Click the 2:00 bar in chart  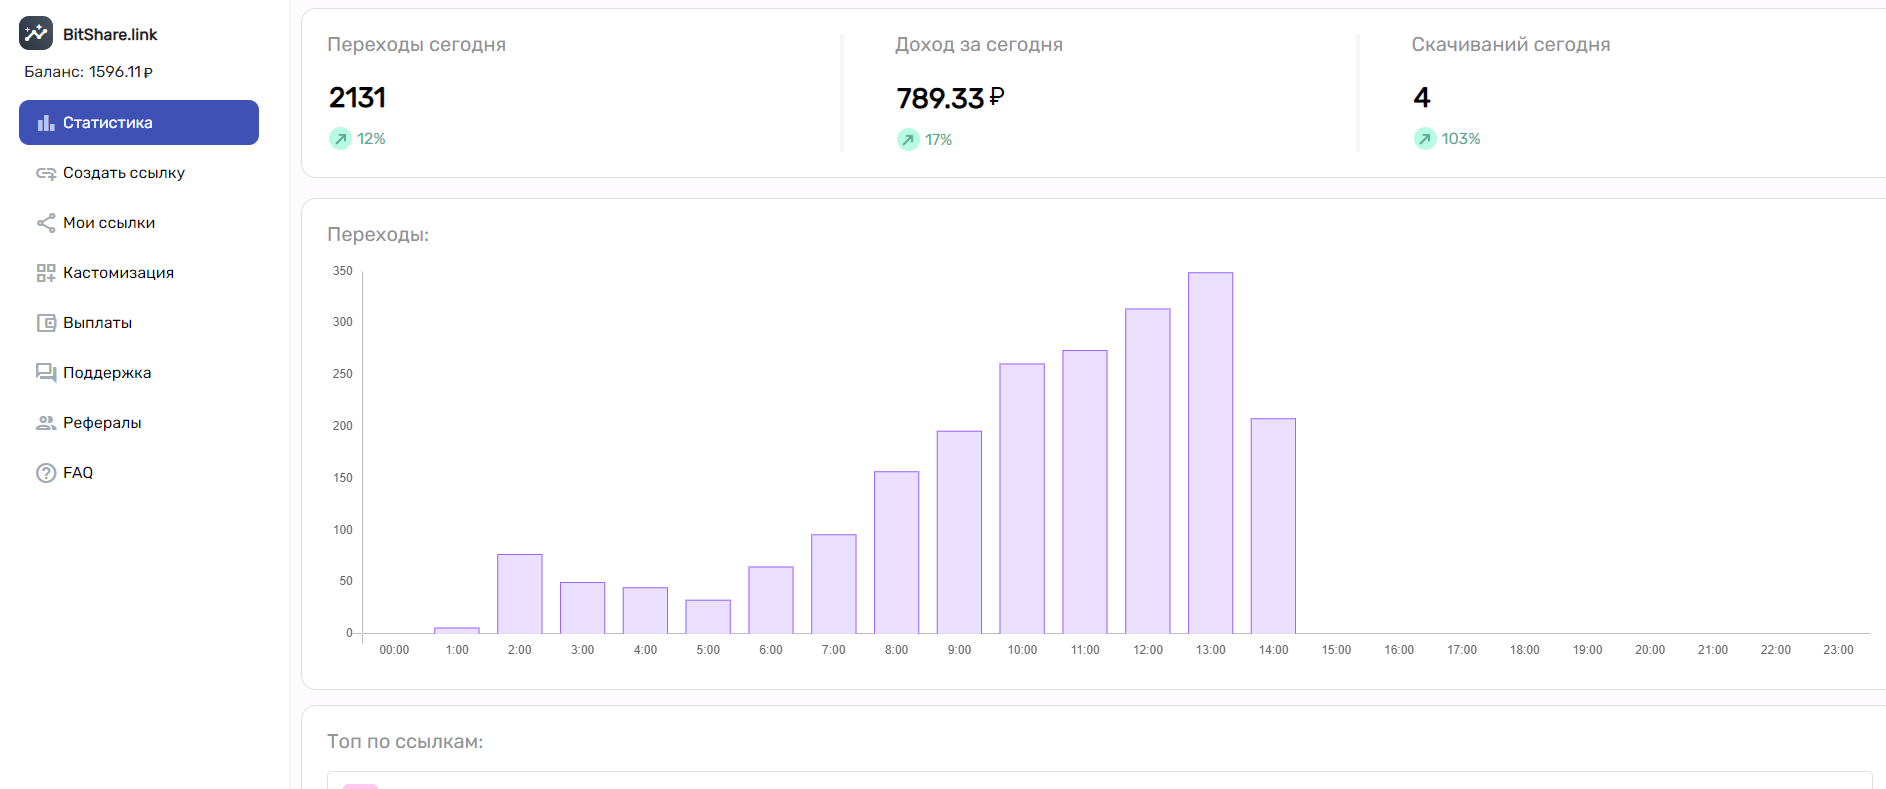pyautogui.click(x=519, y=594)
